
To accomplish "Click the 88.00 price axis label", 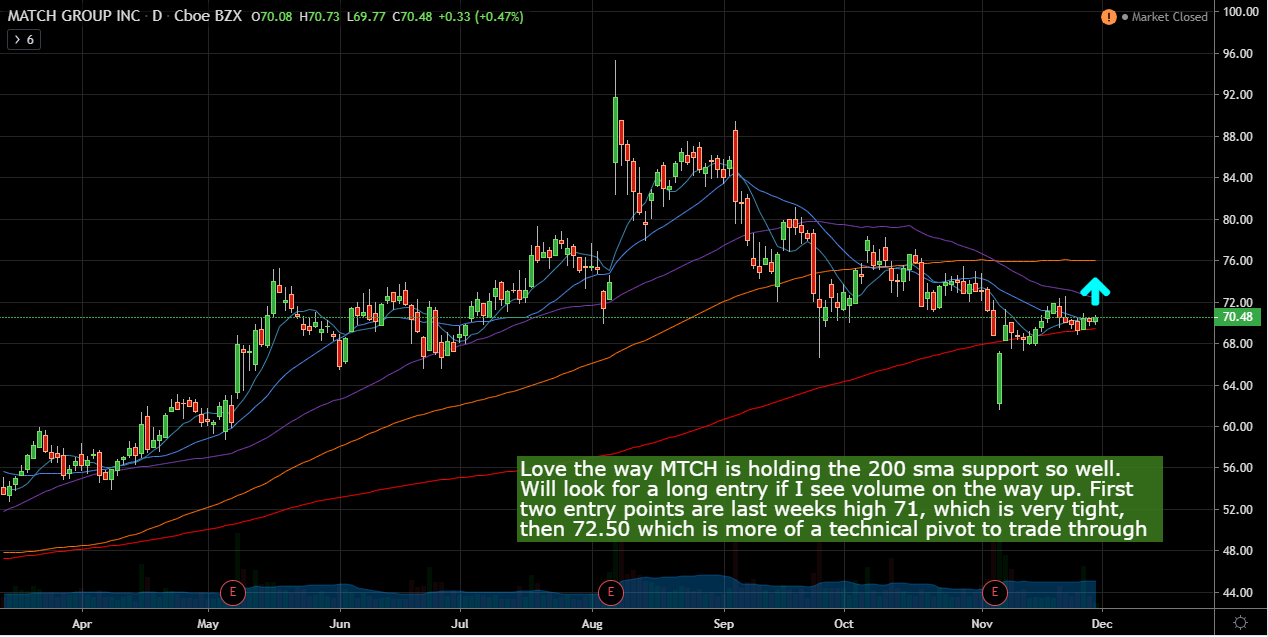I will (x=1240, y=136).
